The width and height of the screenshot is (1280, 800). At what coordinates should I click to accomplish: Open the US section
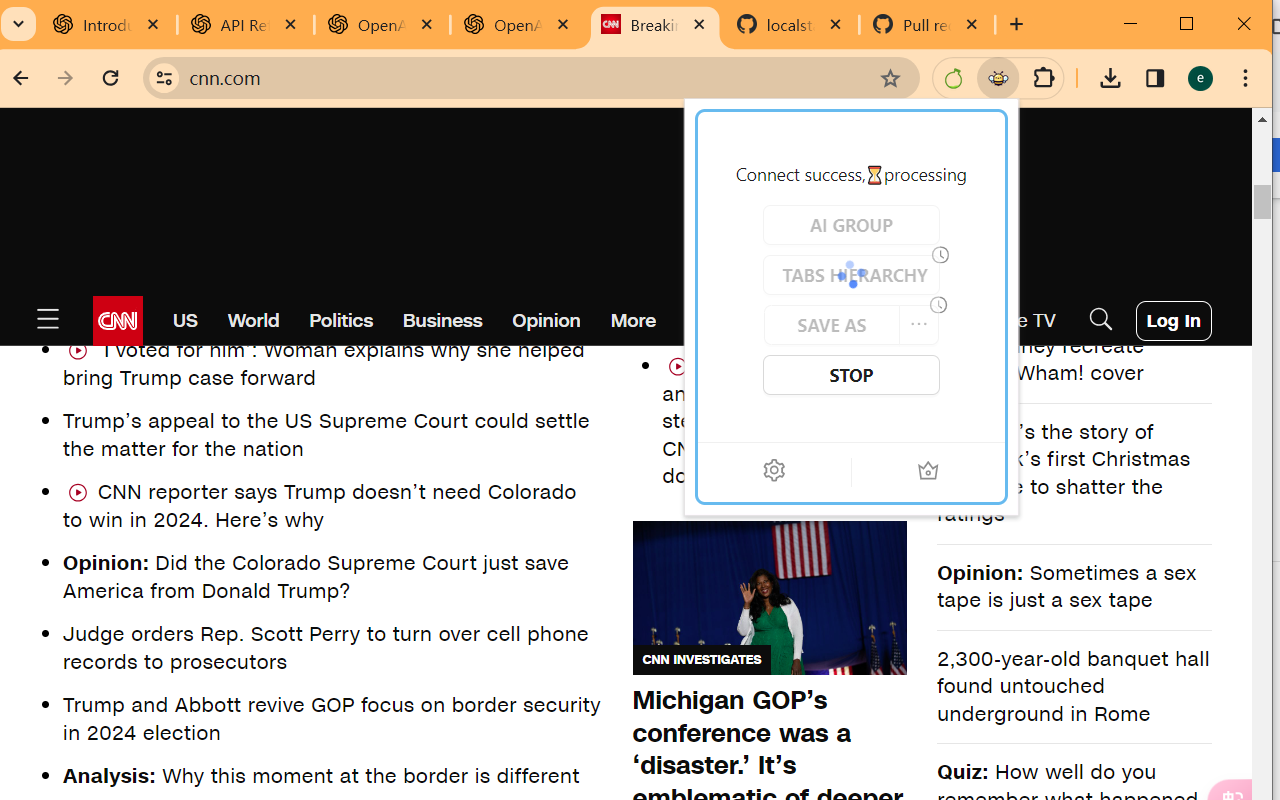coord(185,321)
